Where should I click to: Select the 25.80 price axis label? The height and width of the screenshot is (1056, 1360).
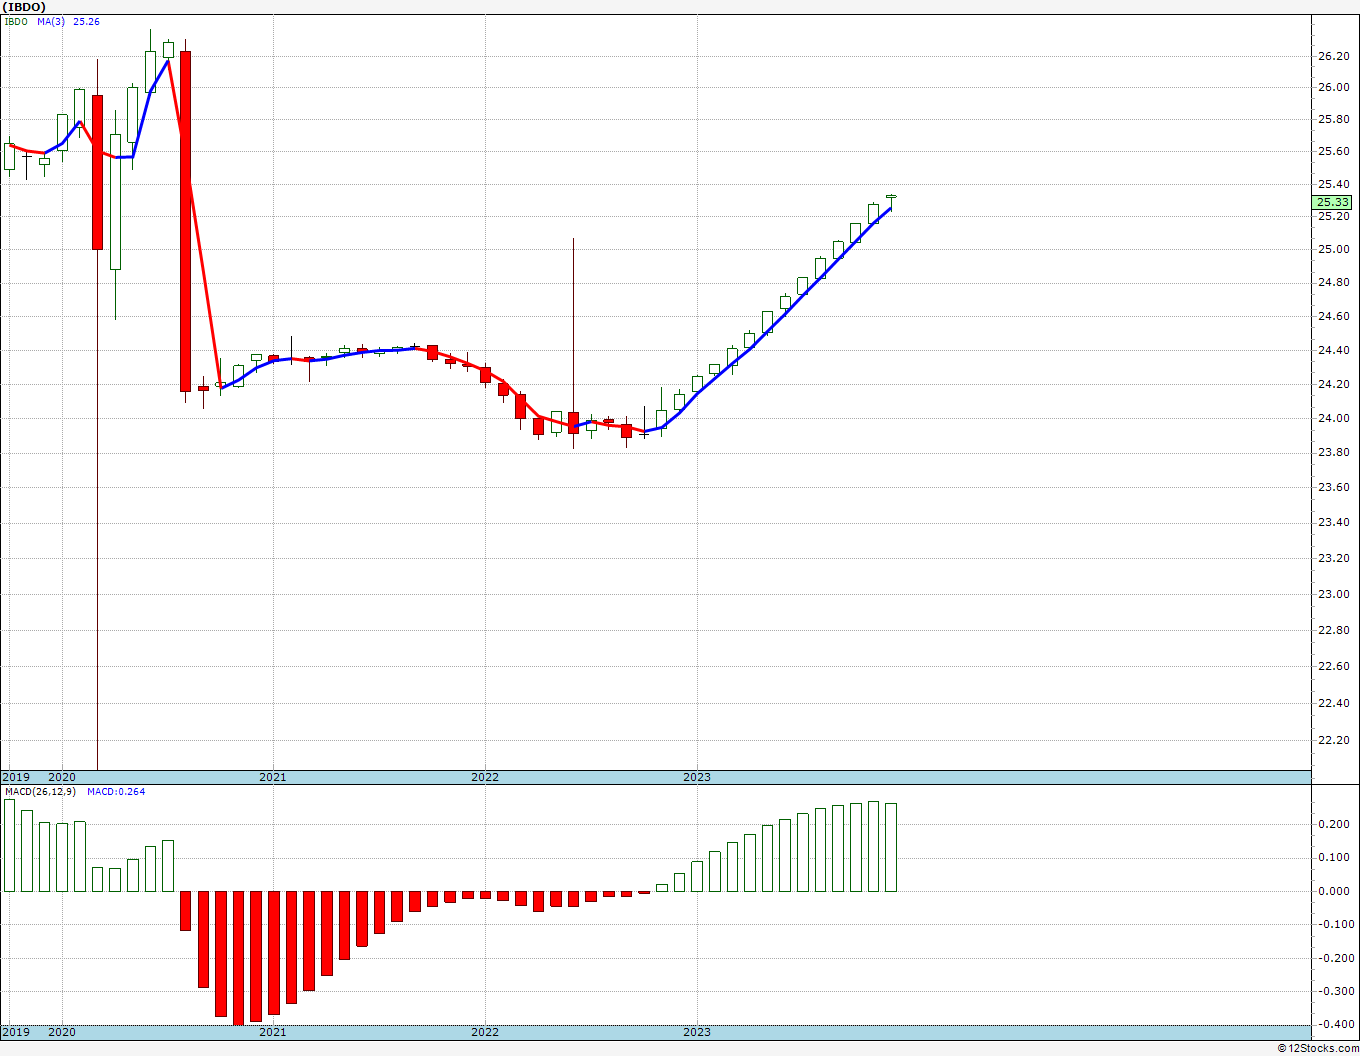1333,119
